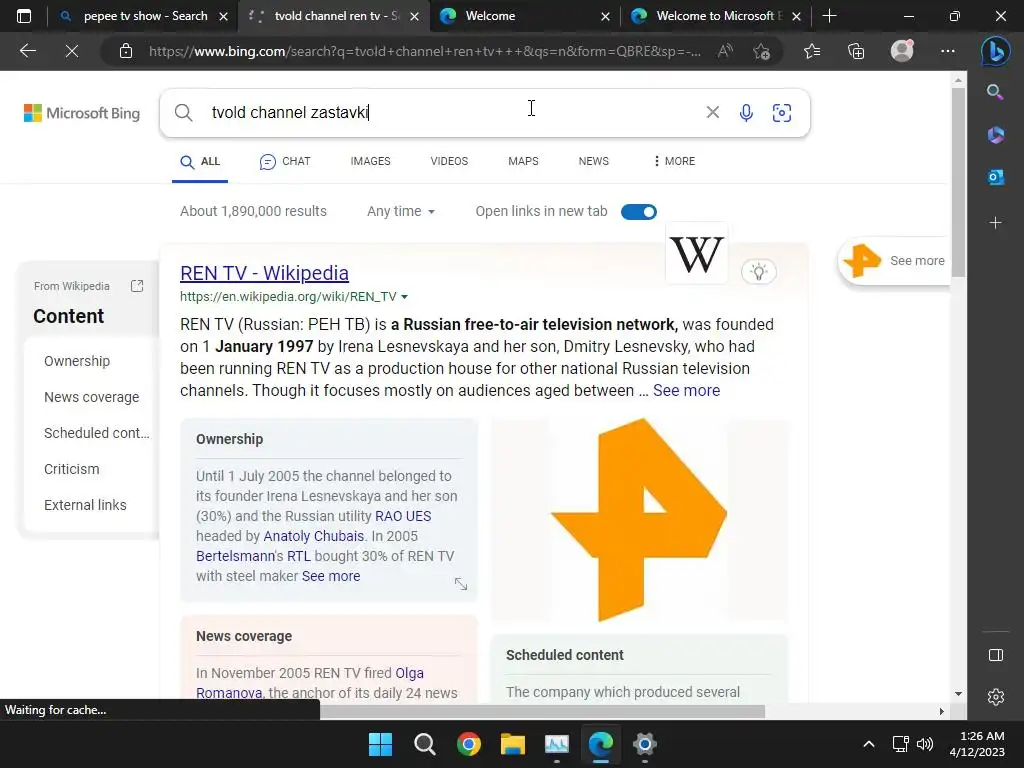
Task: Expand the Ownership card arrow icon
Action: (x=460, y=584)
